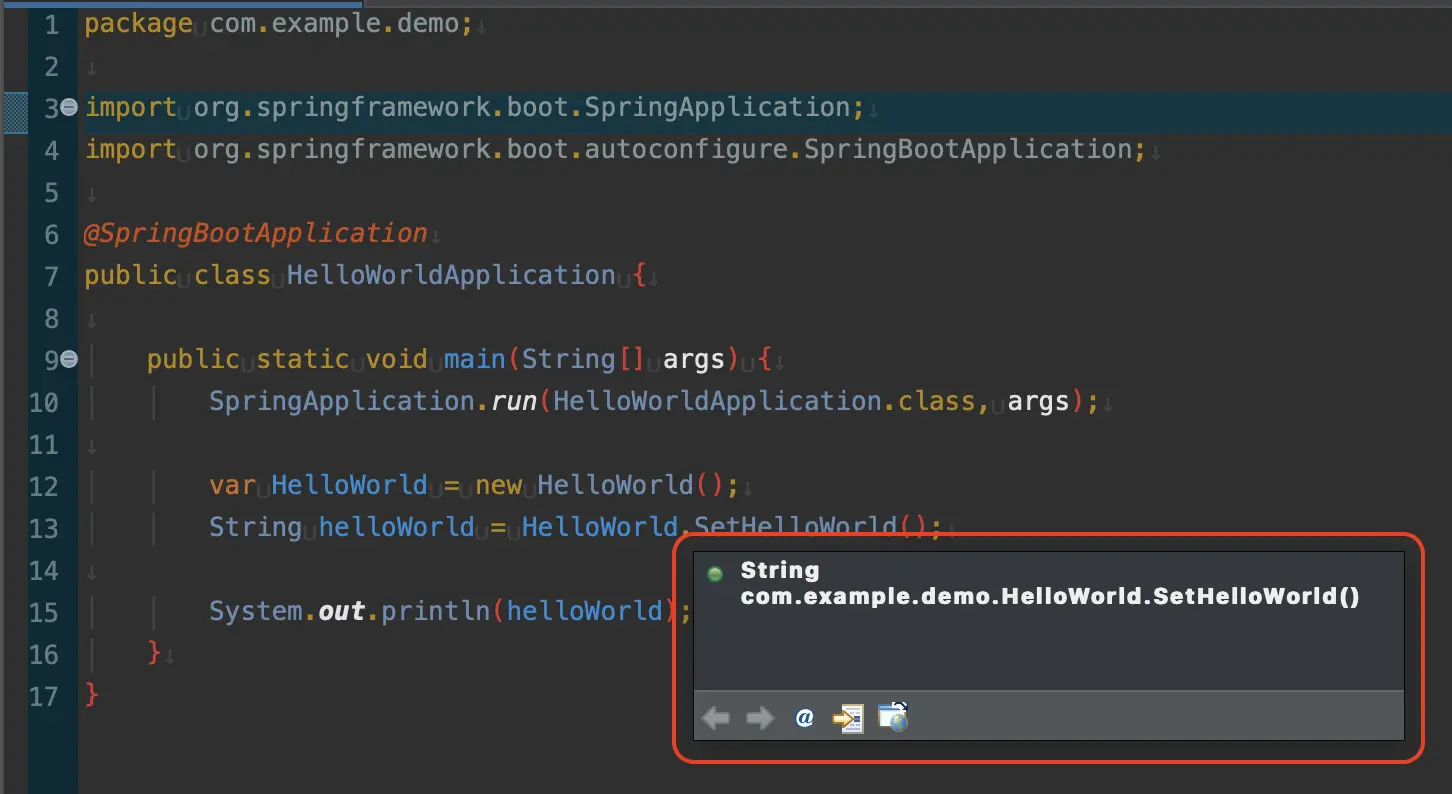The height and width of the screenshot is (794, 1452).
Task: Click the Forward arrow in hover popup
Action: pyautogui.click(x=760, y=718)
